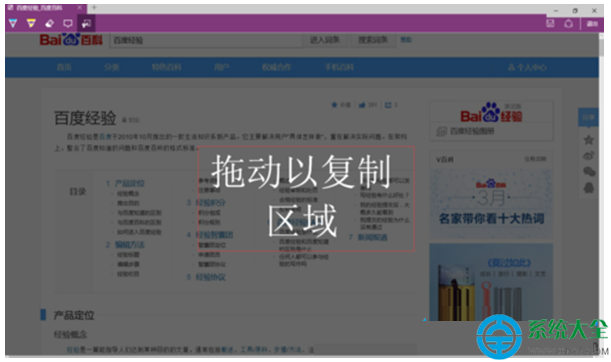
Task: Click the star favorite icon in right sidebar
Action: (x=588, y=140)
